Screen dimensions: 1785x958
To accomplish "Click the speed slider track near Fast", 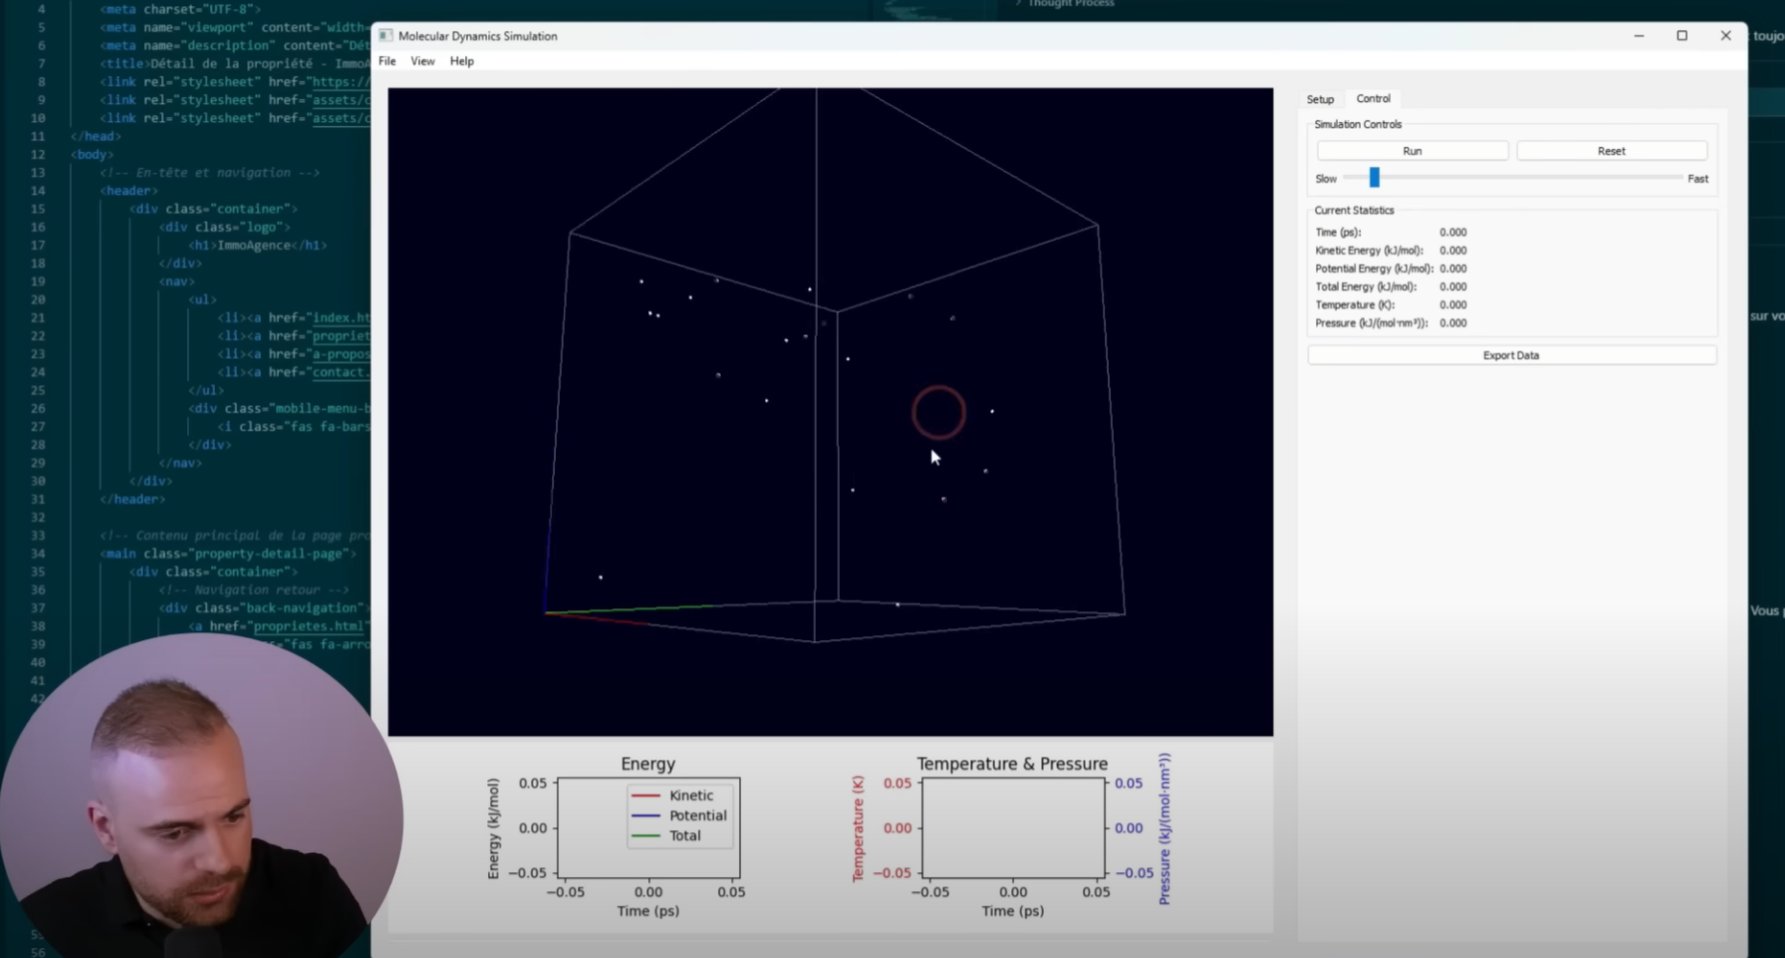I will coord(1670,177).
